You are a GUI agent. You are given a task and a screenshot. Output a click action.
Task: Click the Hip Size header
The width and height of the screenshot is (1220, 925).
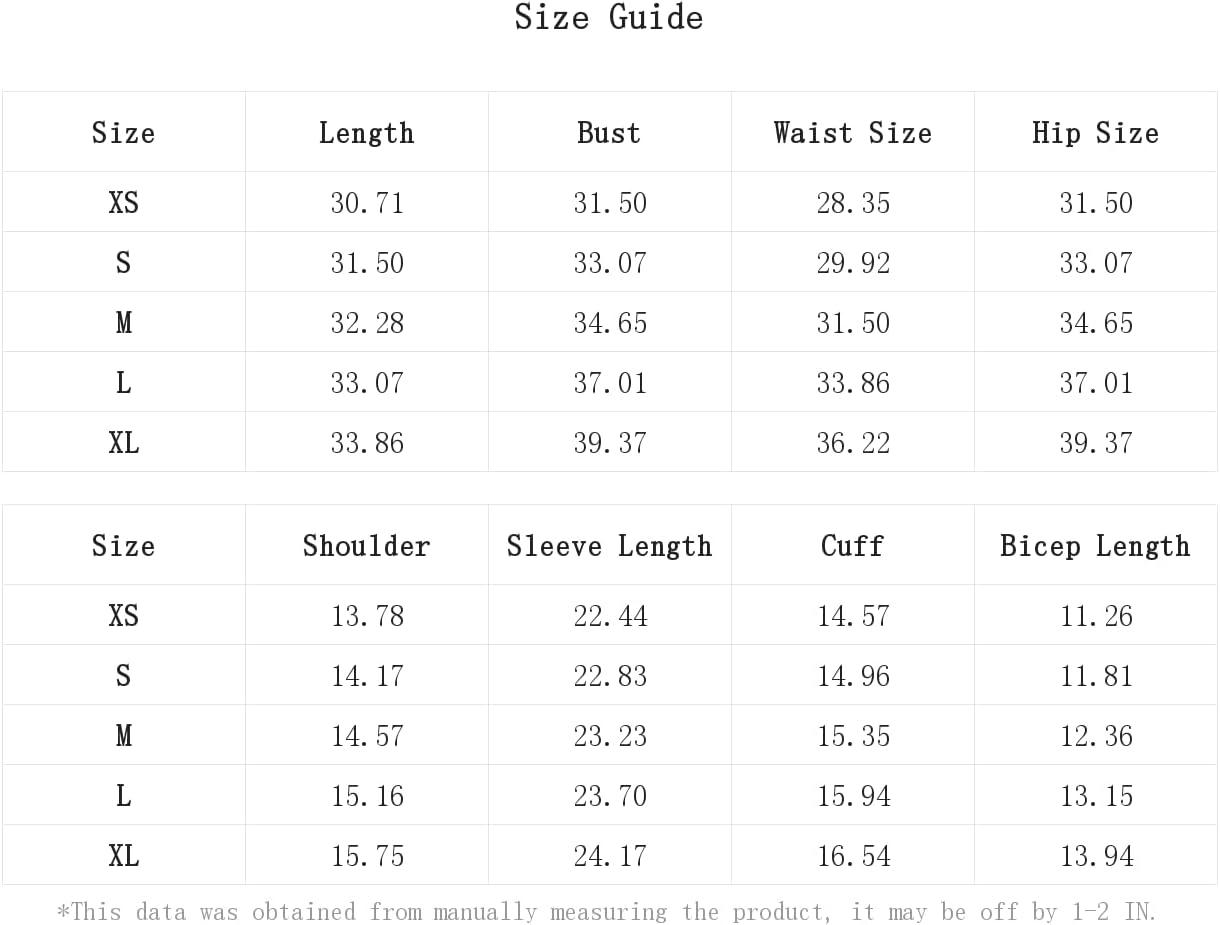[1095, 132]
